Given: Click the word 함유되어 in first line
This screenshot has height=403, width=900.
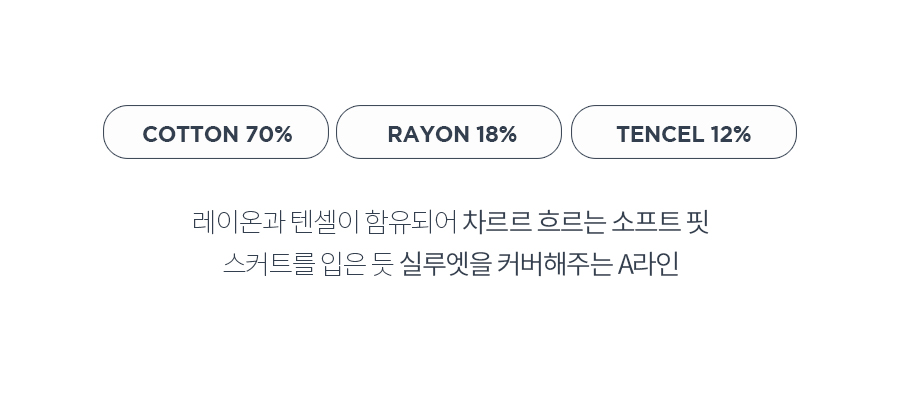Looking at the screenshot, I should tap(411, 222).
